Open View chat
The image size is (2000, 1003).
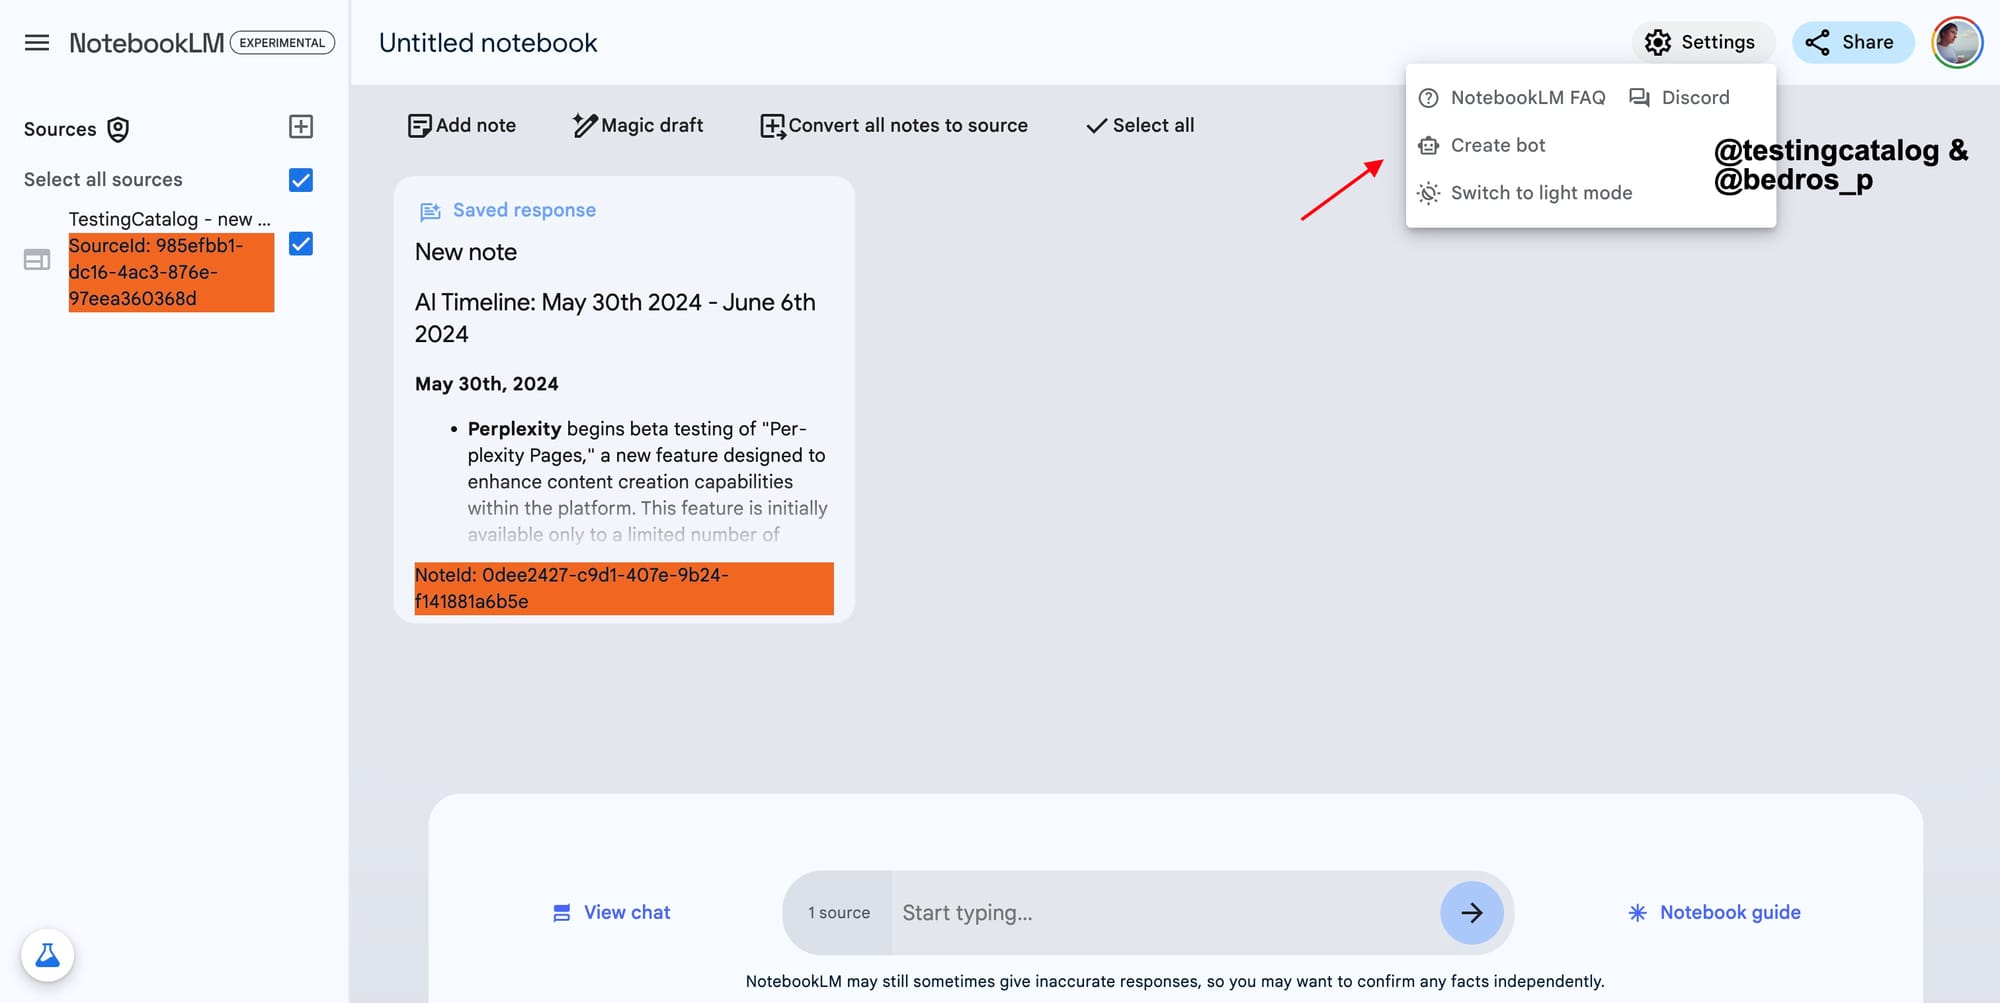[610, 912]
